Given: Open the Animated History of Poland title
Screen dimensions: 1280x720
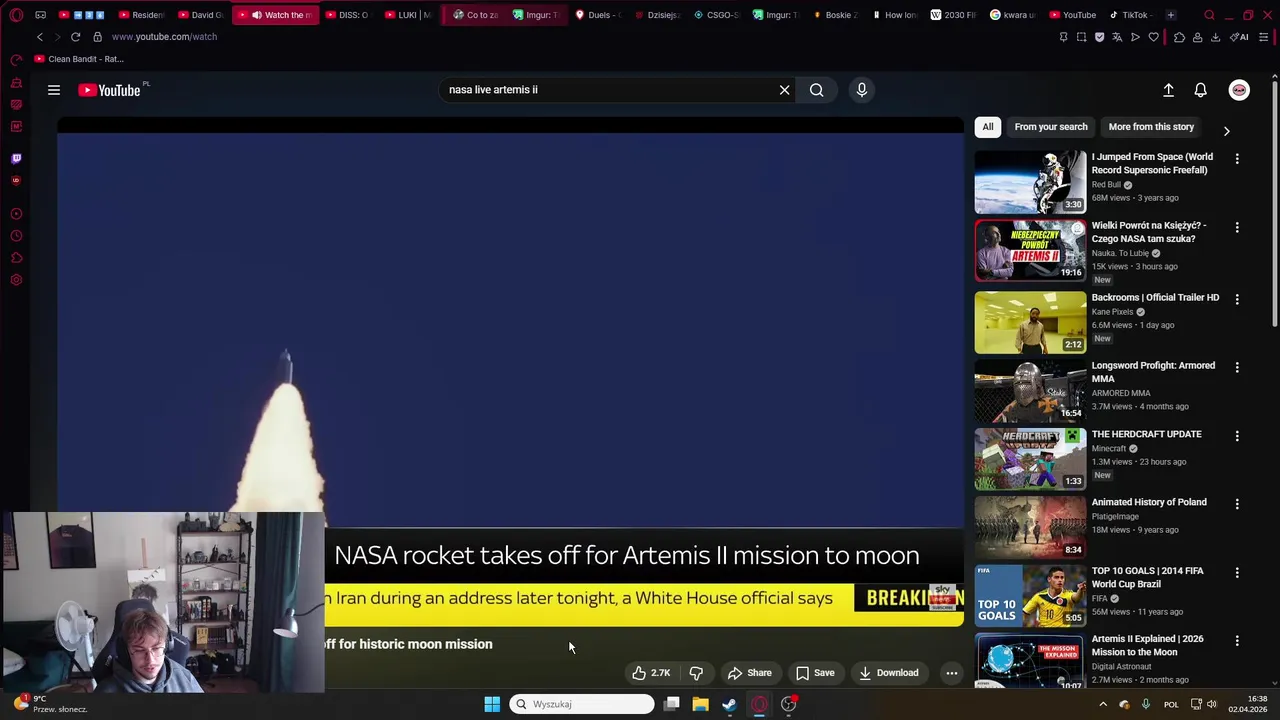Looking at the screenshot, I should click(x=1149, y=502).
